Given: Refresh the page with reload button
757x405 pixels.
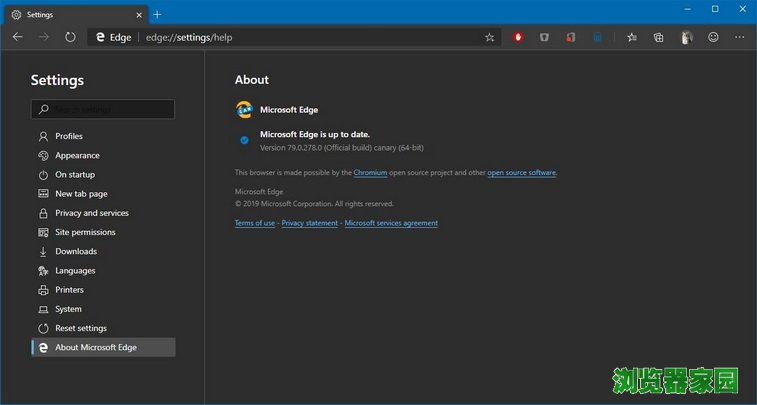Looking at the screenshot, I should [70, 37].
